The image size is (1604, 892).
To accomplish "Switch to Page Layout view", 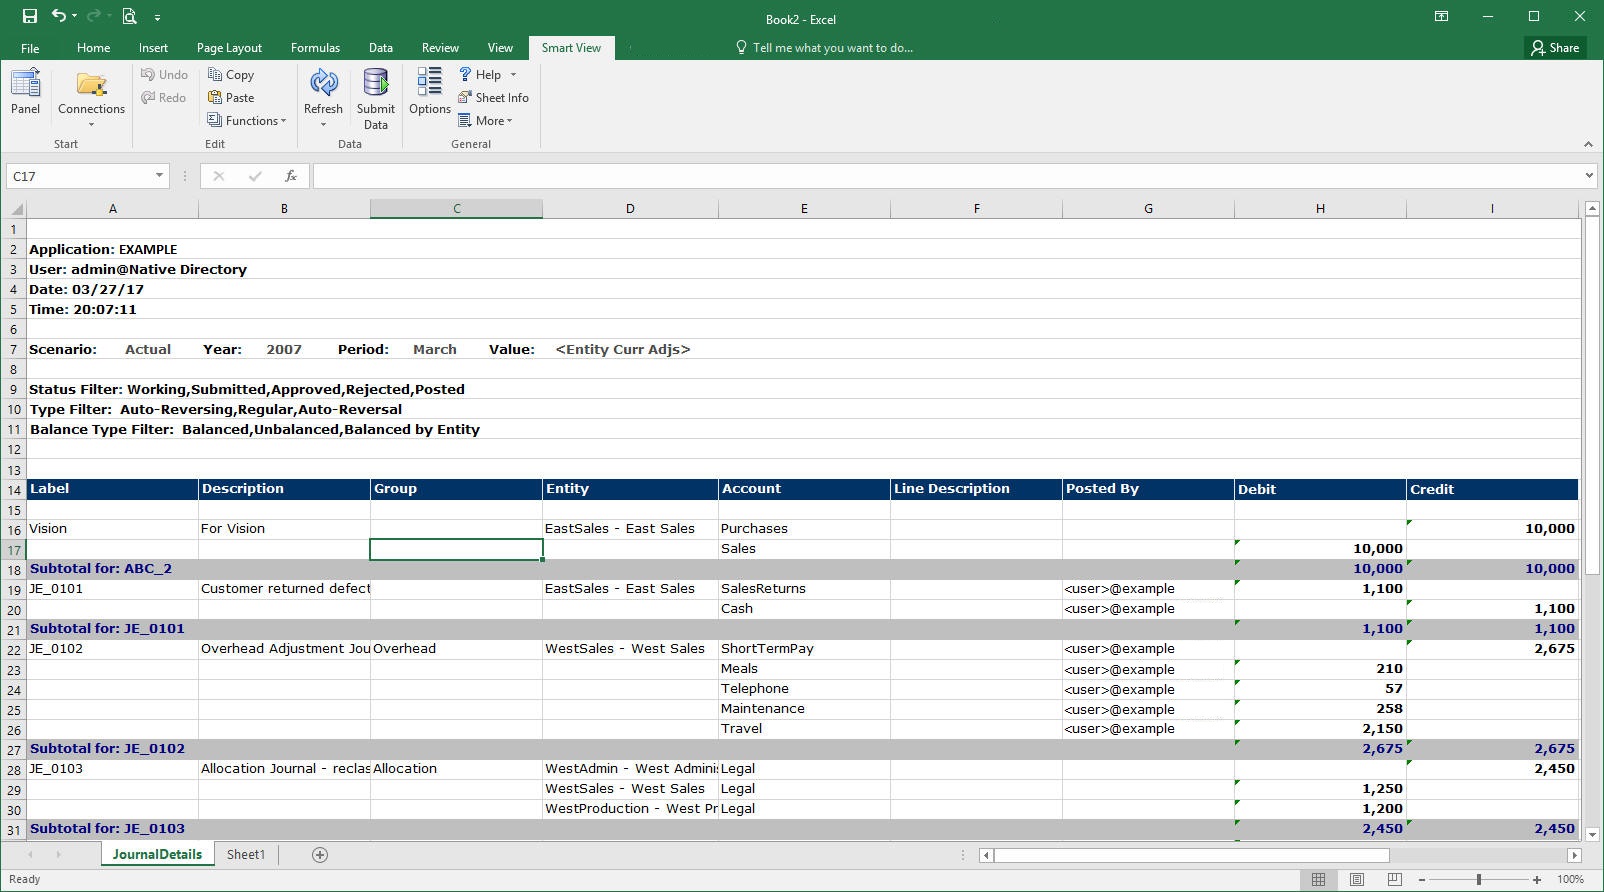I will pyautogui.click(x=1356, y=880).
